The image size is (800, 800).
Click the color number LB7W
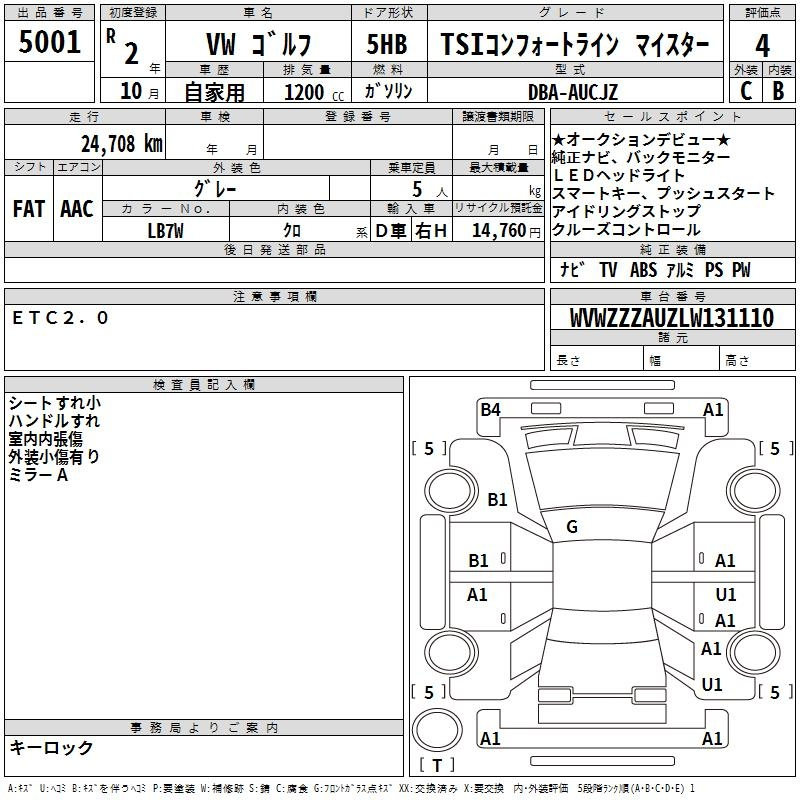(x=165, y=231)
